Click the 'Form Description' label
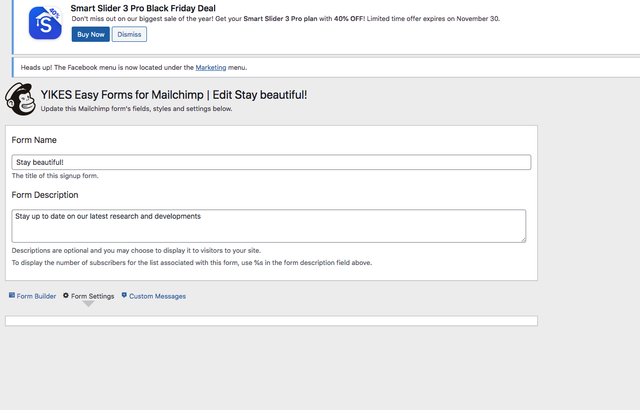The width and height of the screenshot is (640, 410). click(45, 195)
